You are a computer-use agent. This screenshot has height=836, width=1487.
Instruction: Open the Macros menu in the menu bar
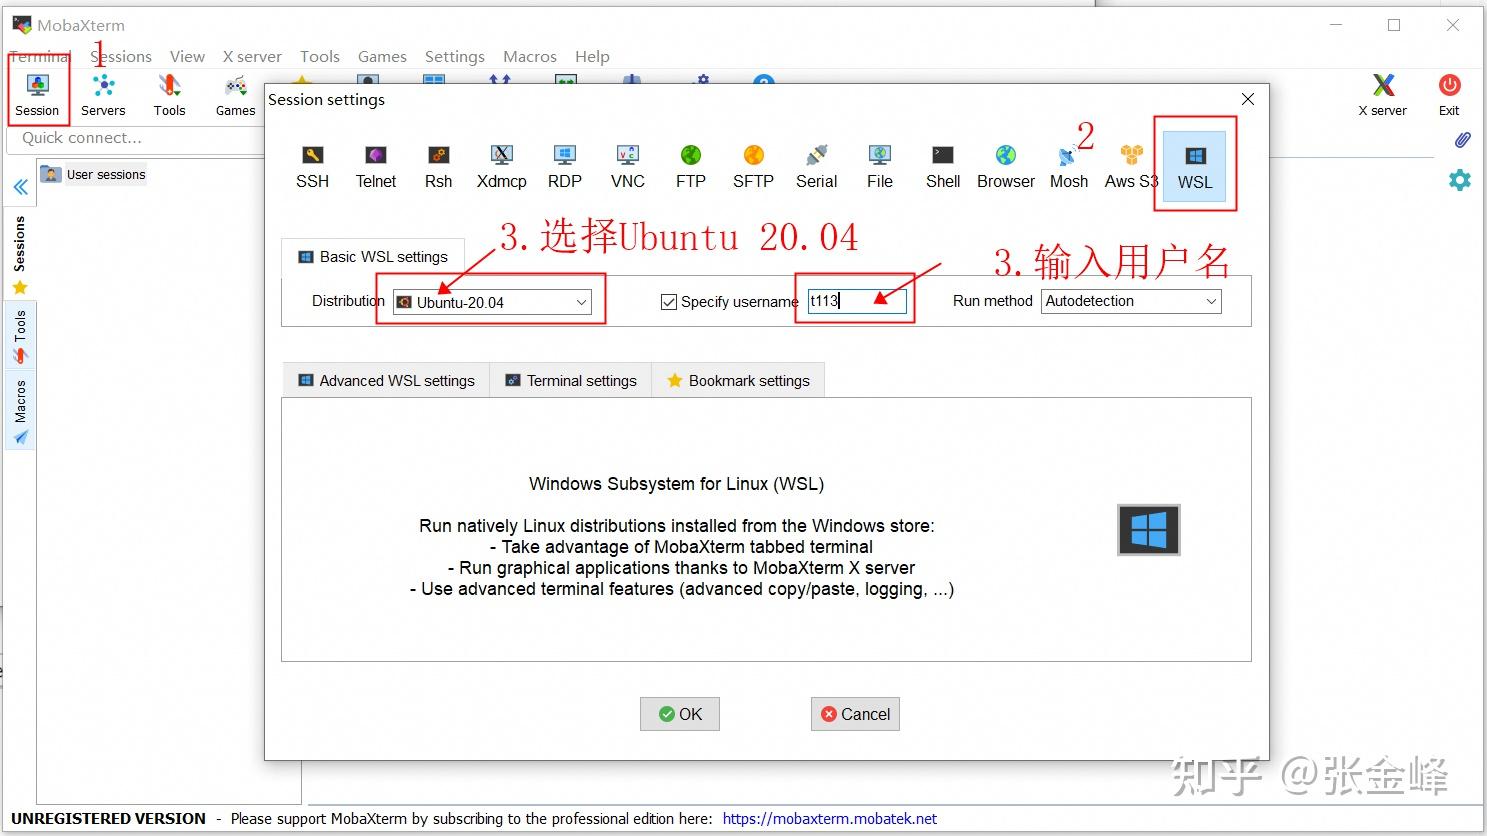coord(529,56)
